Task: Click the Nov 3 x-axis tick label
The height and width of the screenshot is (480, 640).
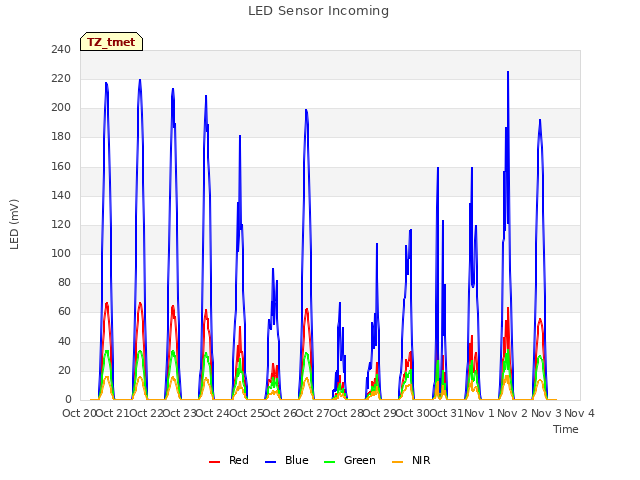Action: point(546,413)
